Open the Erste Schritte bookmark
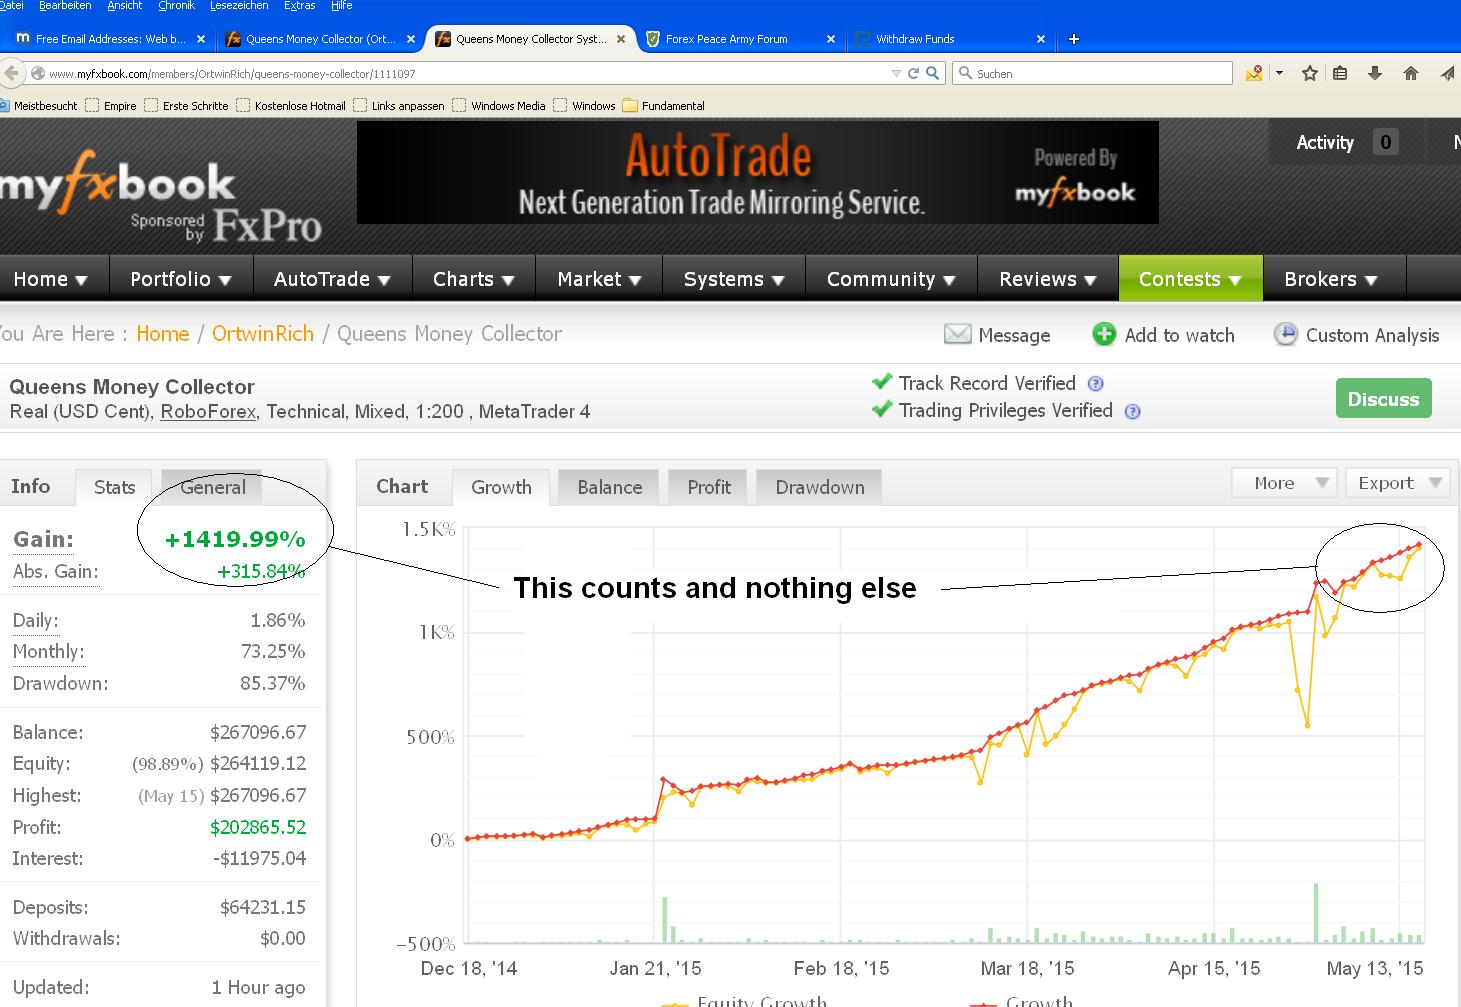Image resolution: width=1461 pixels, height=1007 pixels. 186,106
